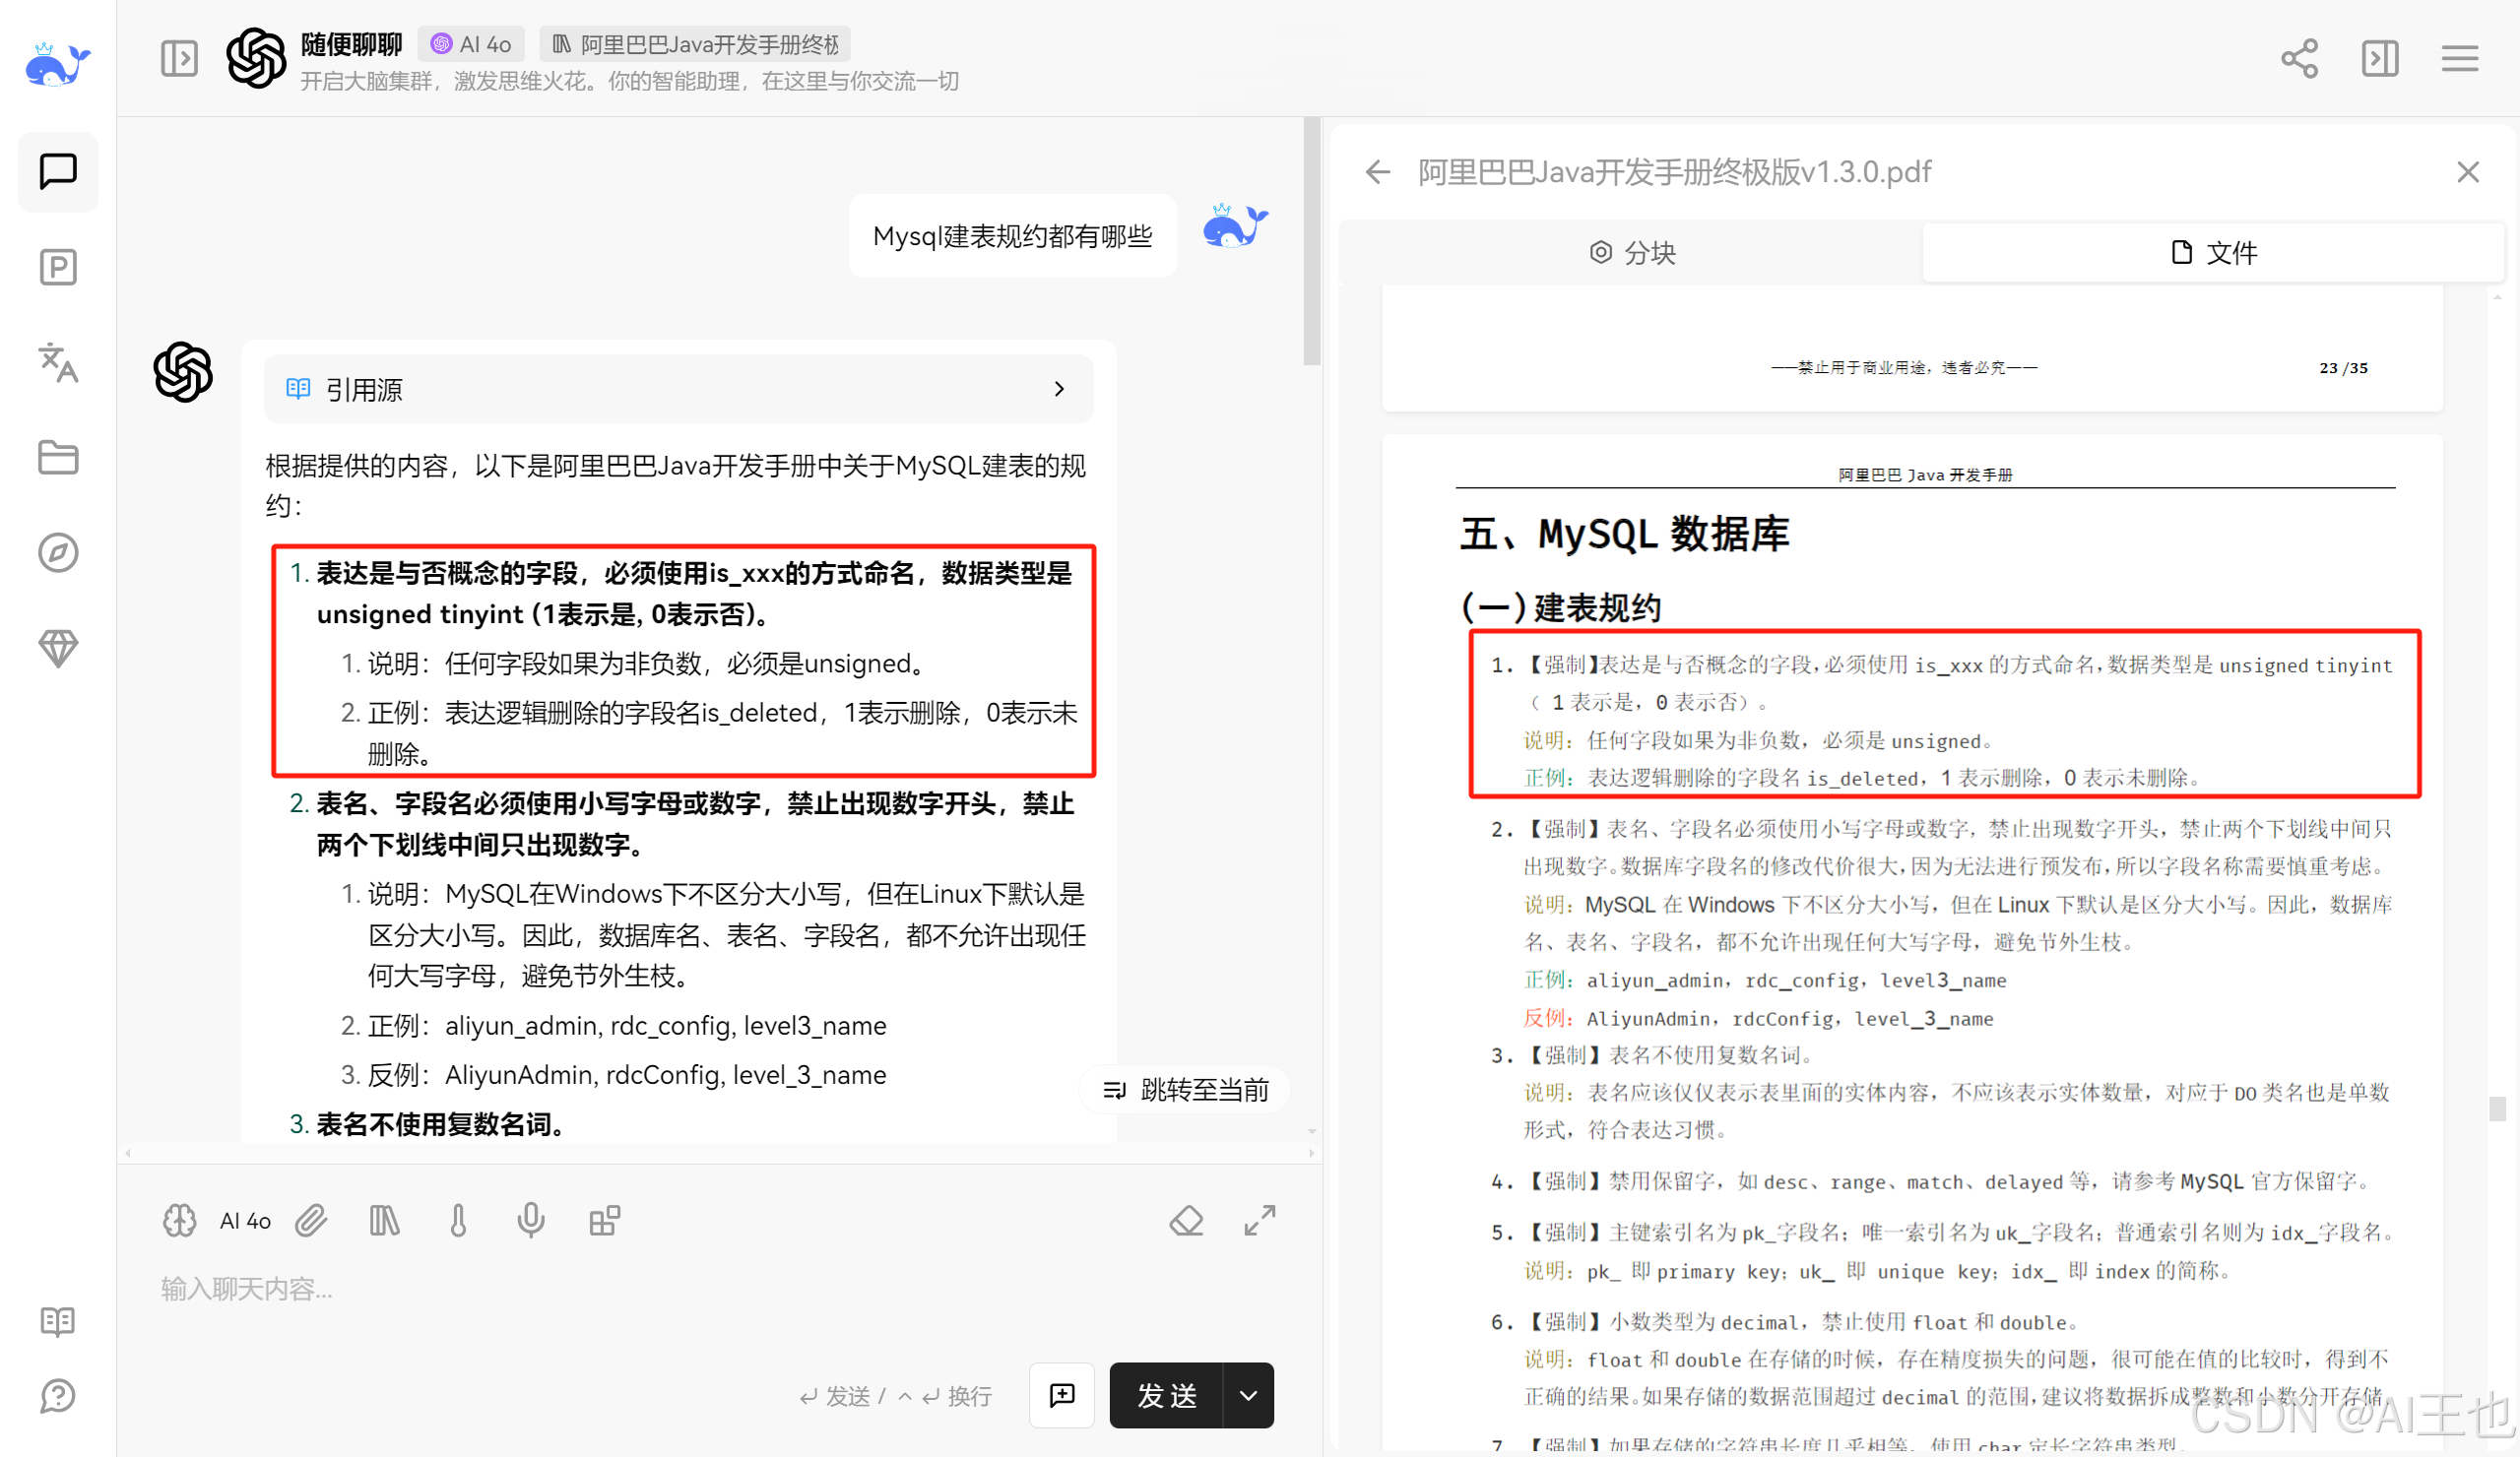Image resolution: width=2520 pixels, height=1457 pixels.
Task: Click the thermometer temperature icon
Action: click(x=458, y=1220)
